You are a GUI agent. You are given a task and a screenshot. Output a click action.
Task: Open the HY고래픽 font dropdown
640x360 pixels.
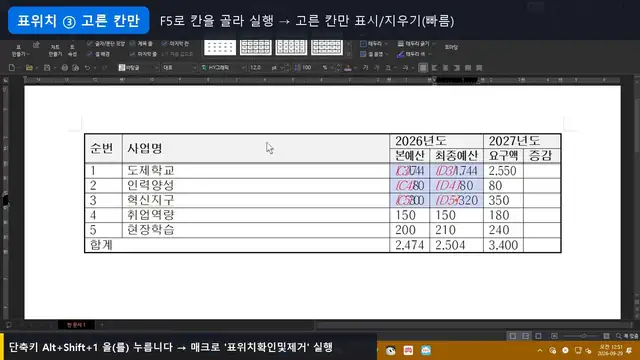pos(223,68)
